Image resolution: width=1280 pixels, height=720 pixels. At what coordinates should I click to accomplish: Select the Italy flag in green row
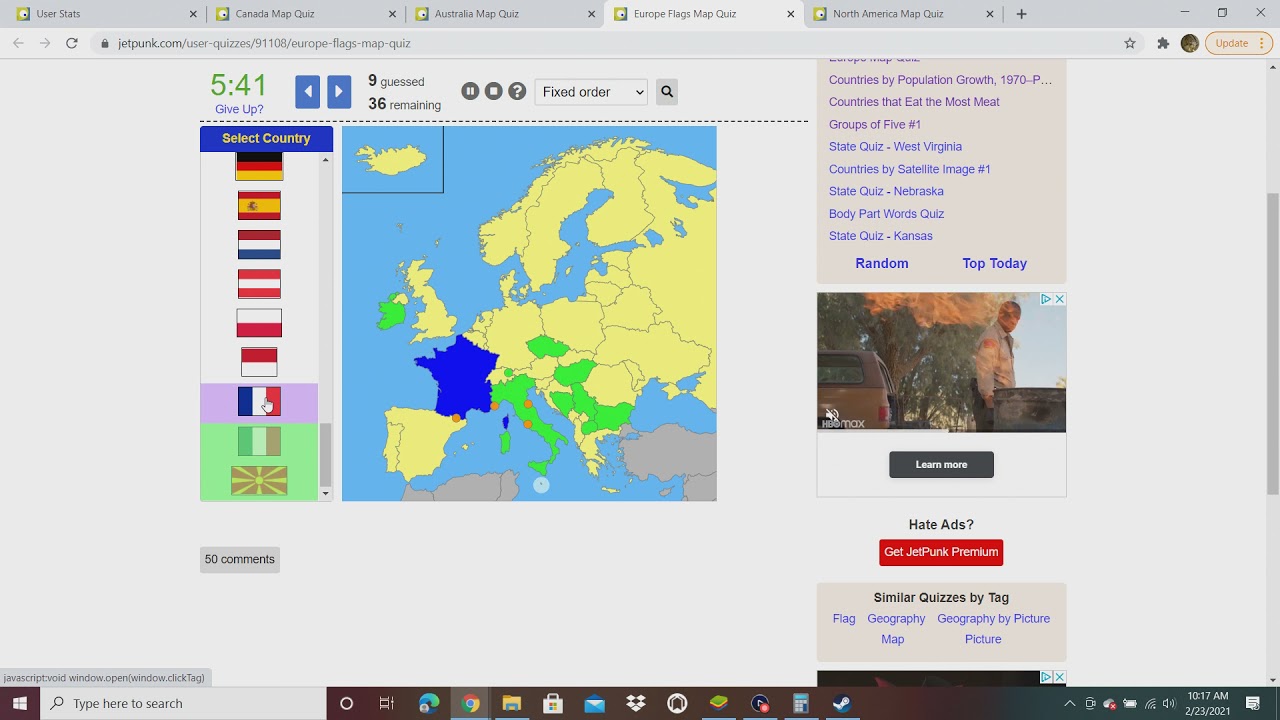(259, 441)
